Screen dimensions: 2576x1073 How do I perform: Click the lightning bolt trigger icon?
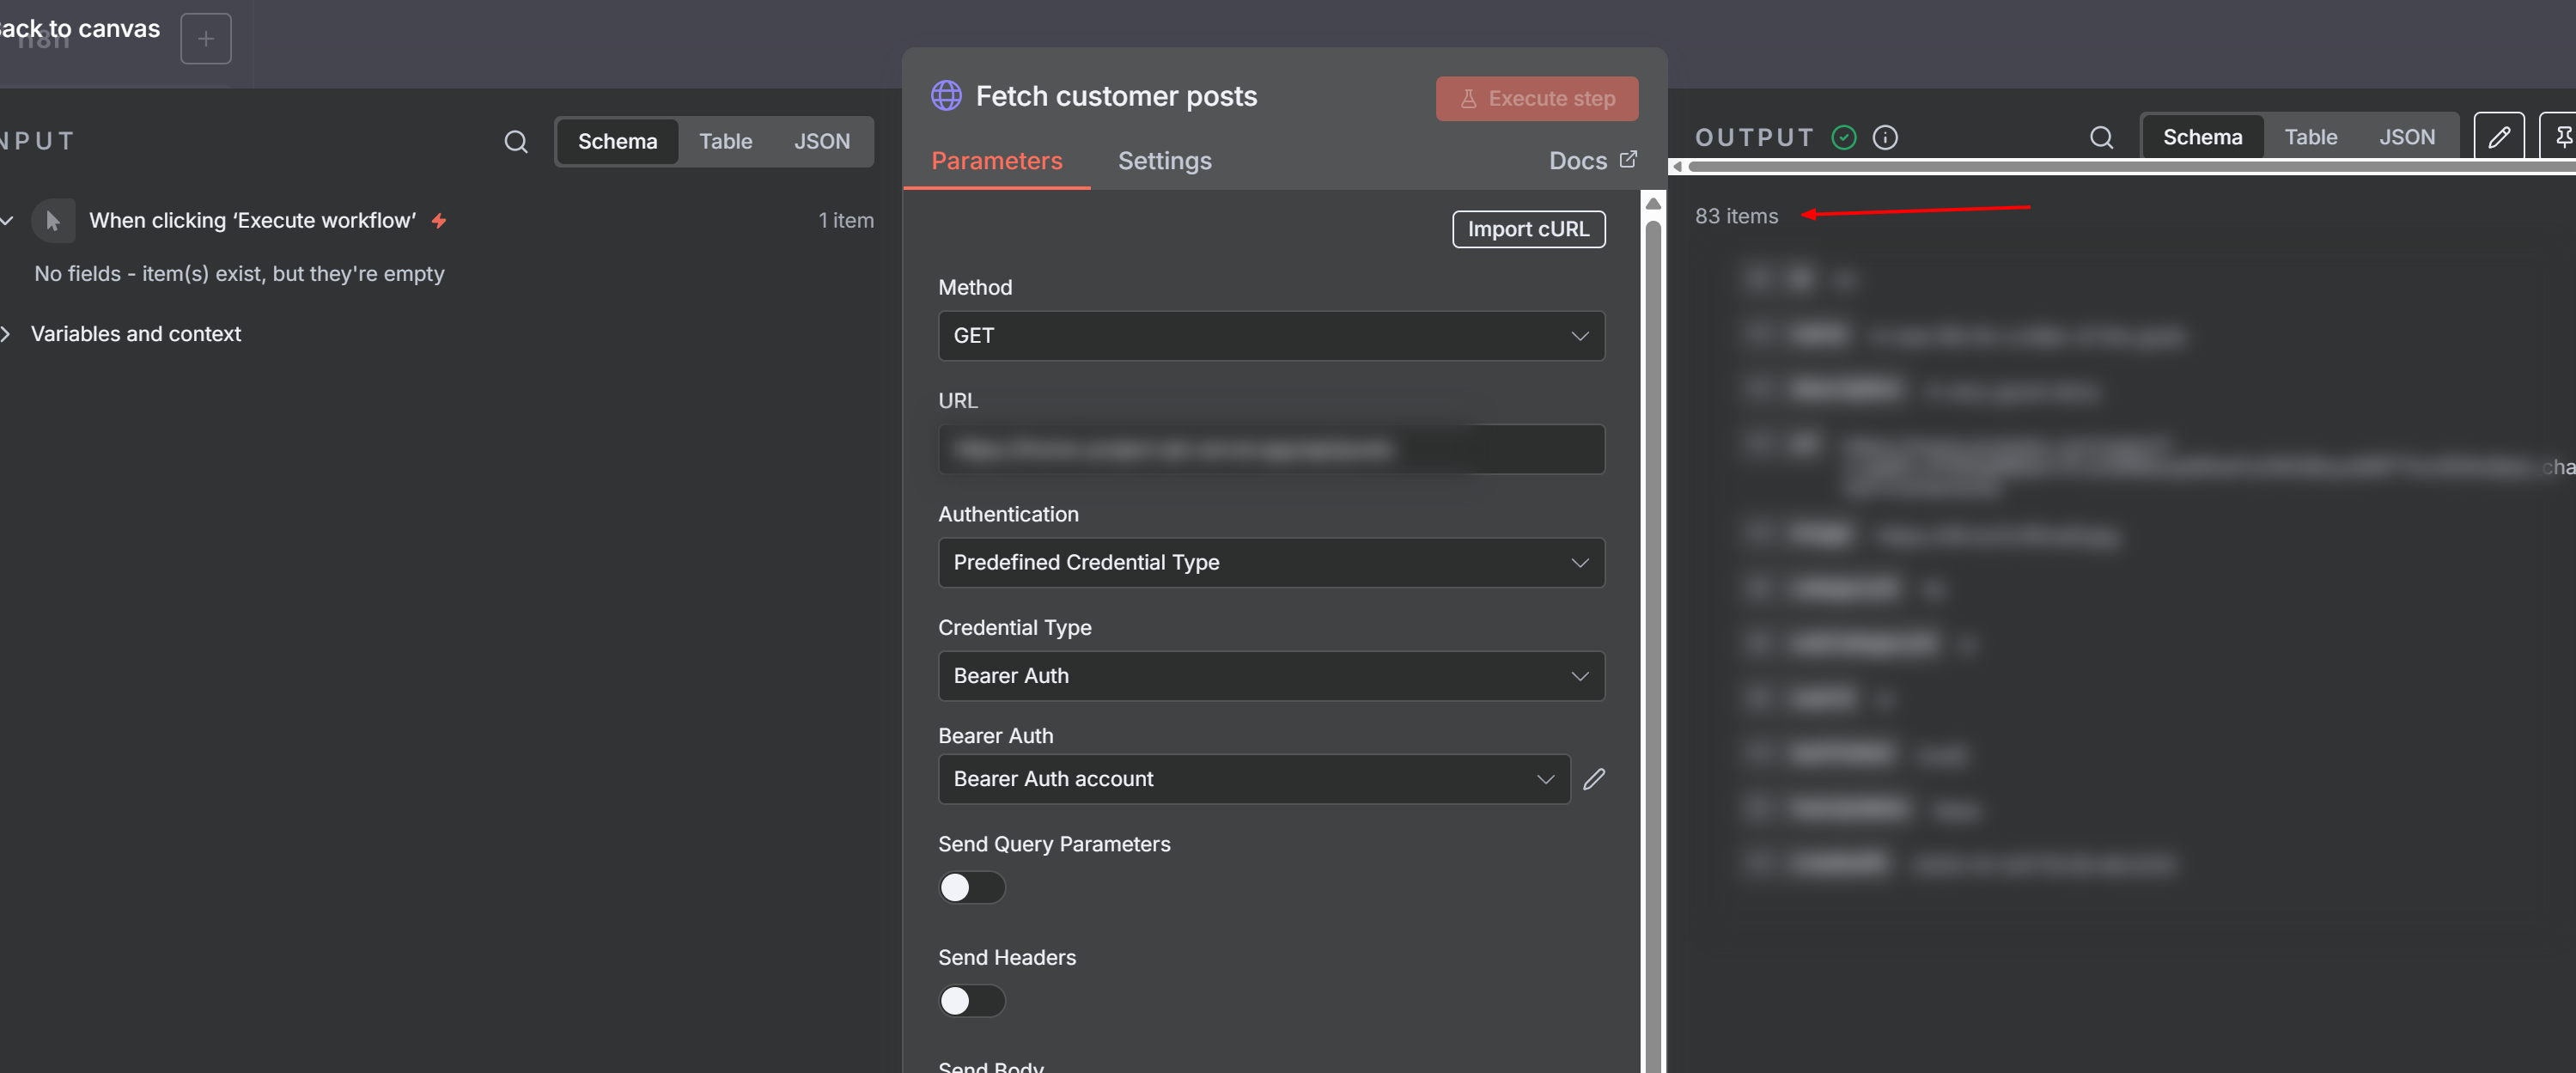(x=439, y=221)
